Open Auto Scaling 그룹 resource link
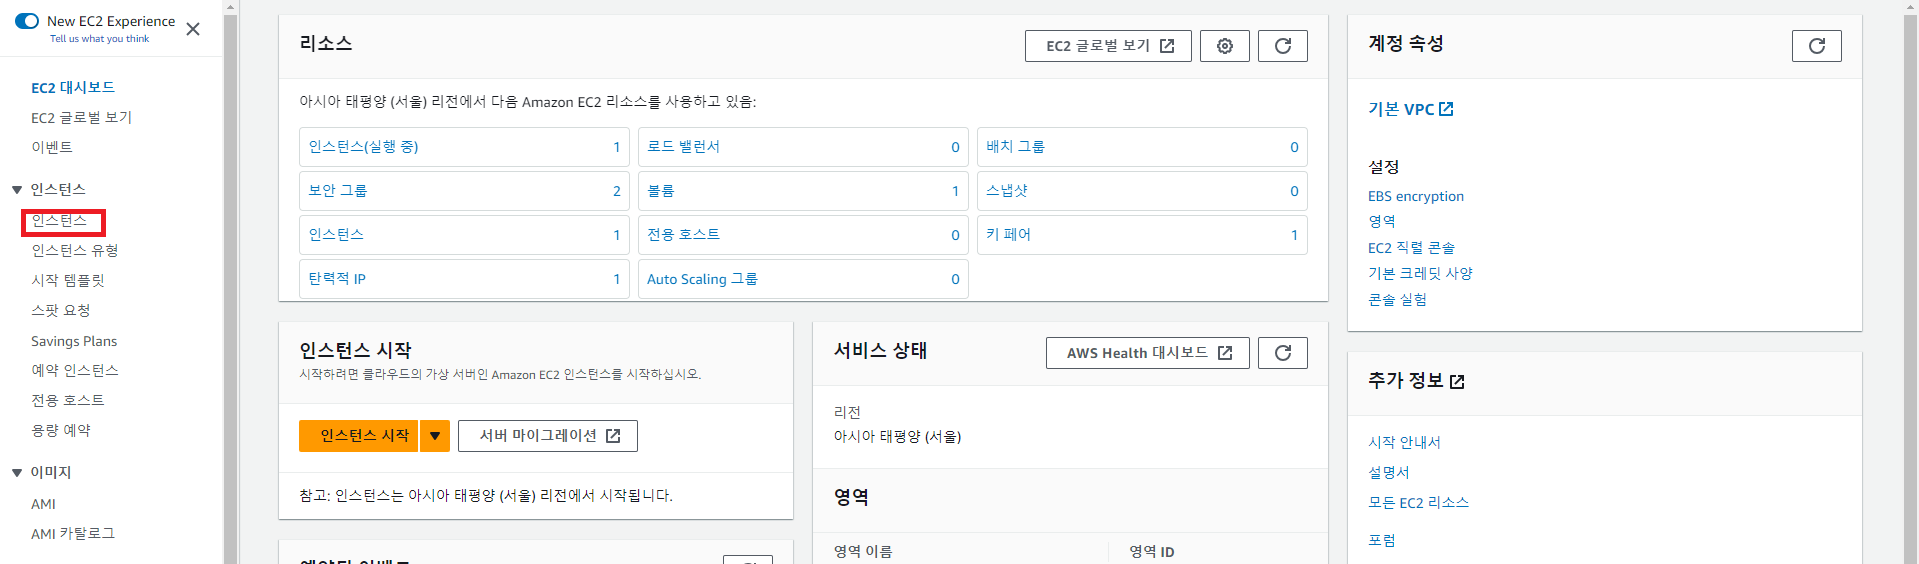 702,279
